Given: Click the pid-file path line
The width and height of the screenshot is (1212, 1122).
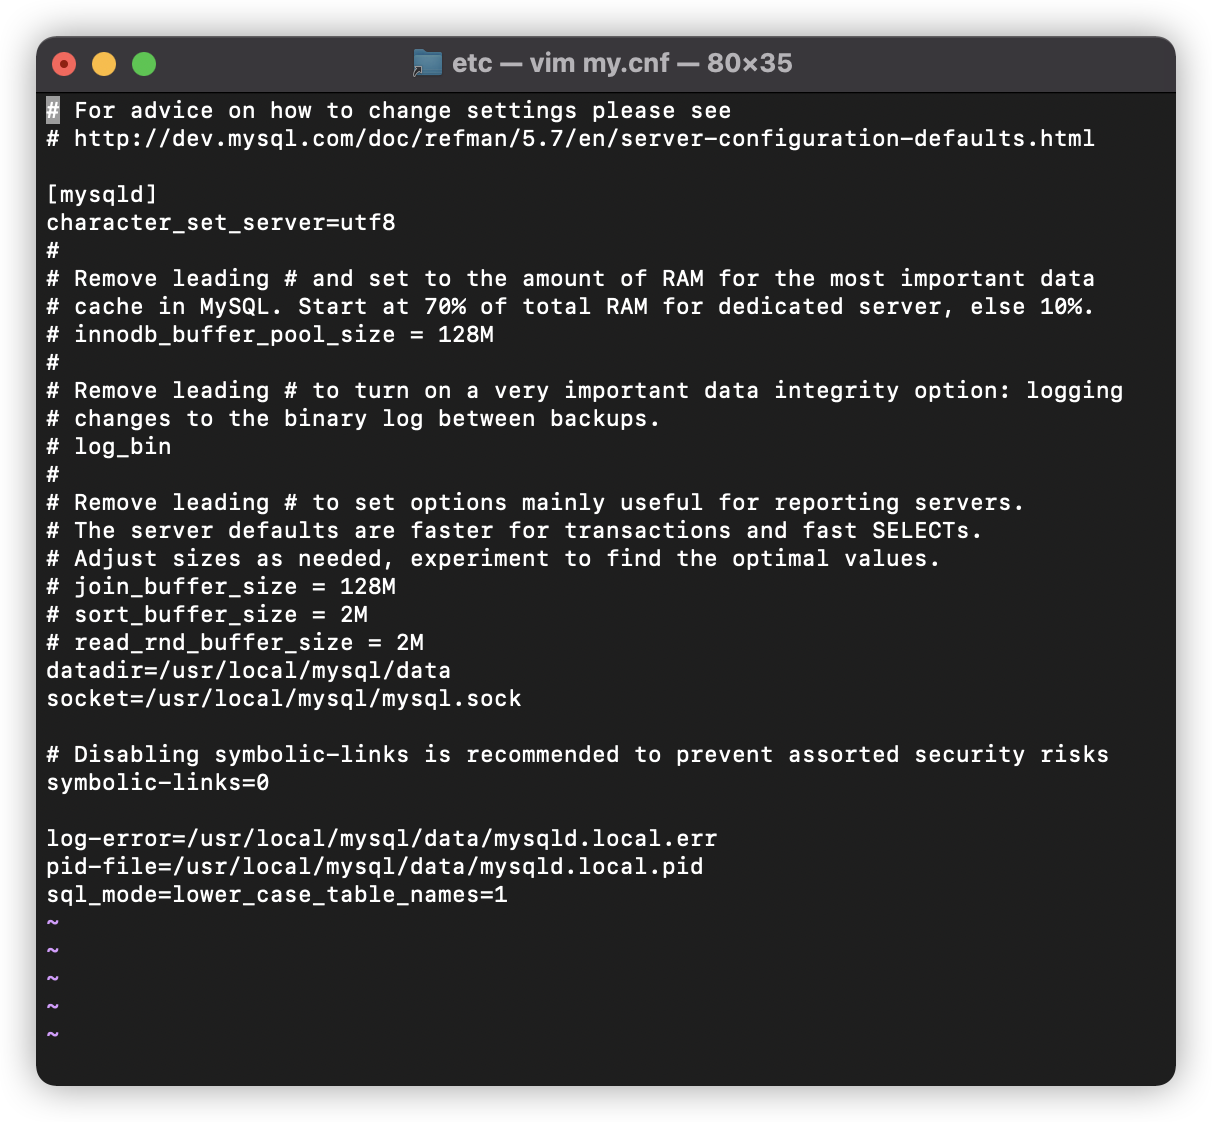Looking at the screenshot, I should [x=375, y=866].
